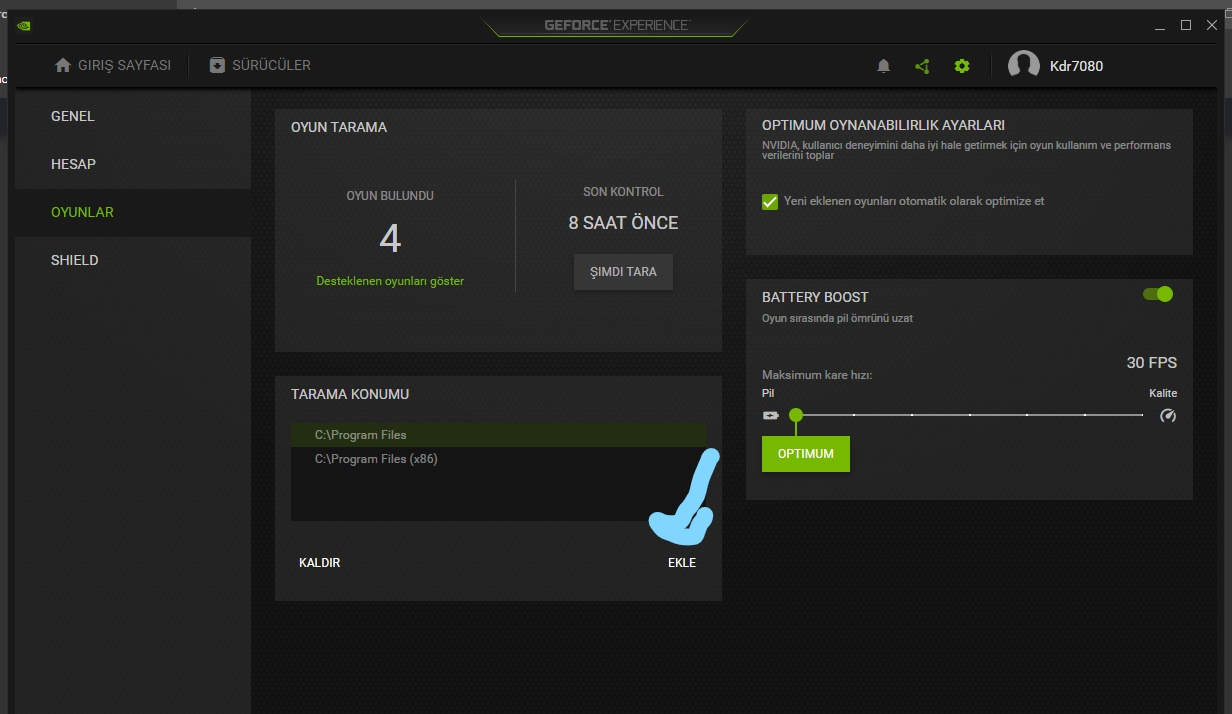The width and height of the screenshot is (1232, 714).
Task: Select the Oyunlar sidebar item
Action: pyautogui.click(x=133, y=212)
